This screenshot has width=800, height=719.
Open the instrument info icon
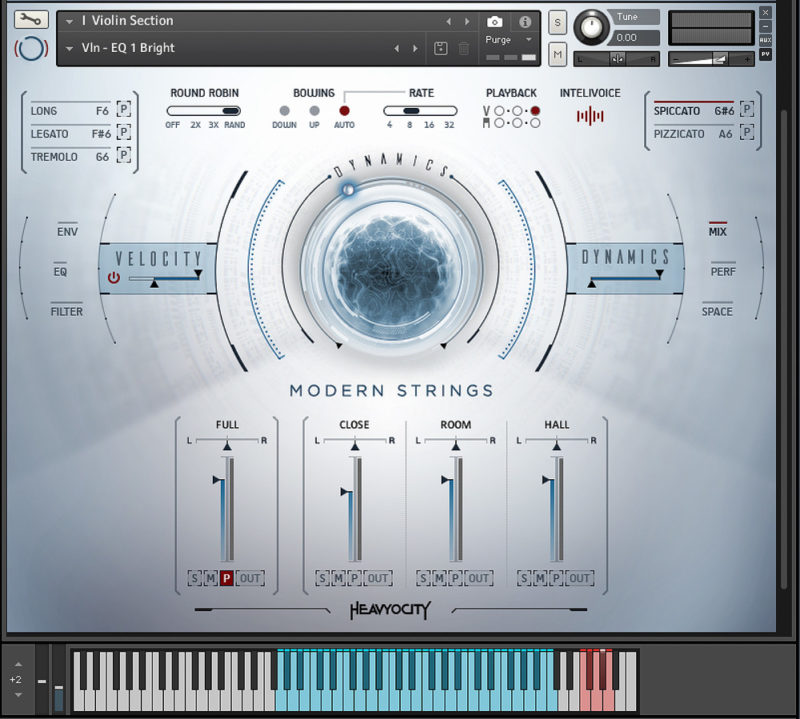point(525,22)
